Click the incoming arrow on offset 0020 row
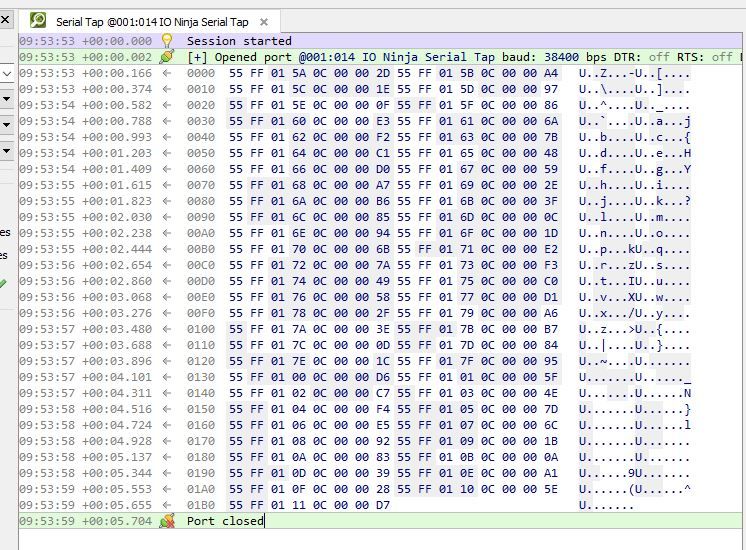 coord(167,105)
